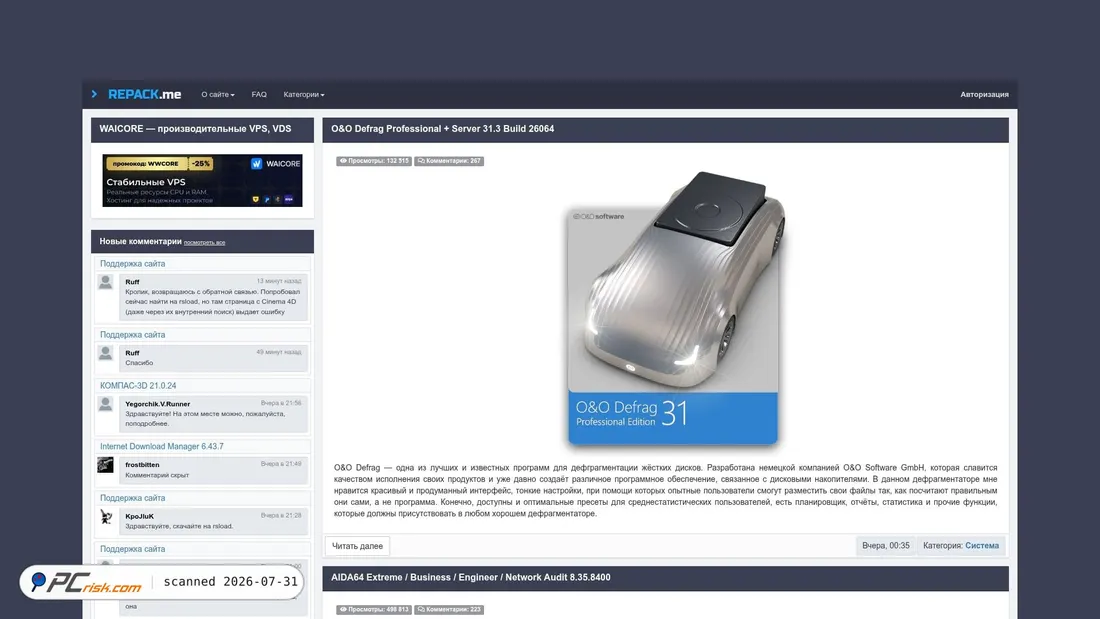Click the Комментарий скрыт text
Viewport: 1100px width, 619px height.
[157, 476]
